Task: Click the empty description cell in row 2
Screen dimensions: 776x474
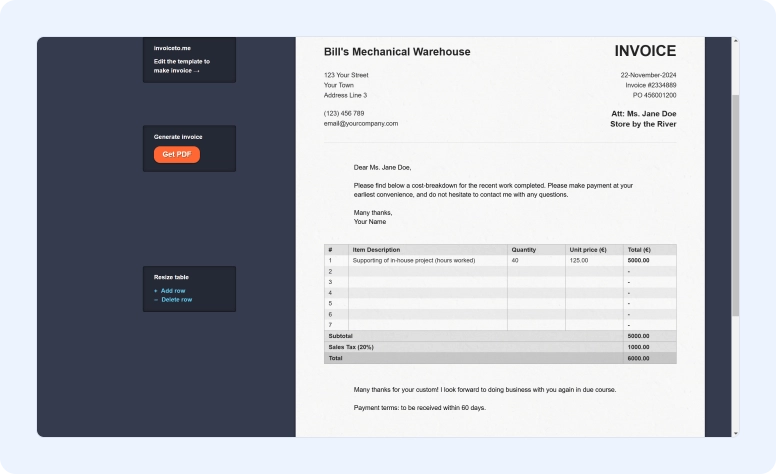Action: [427, 271]
